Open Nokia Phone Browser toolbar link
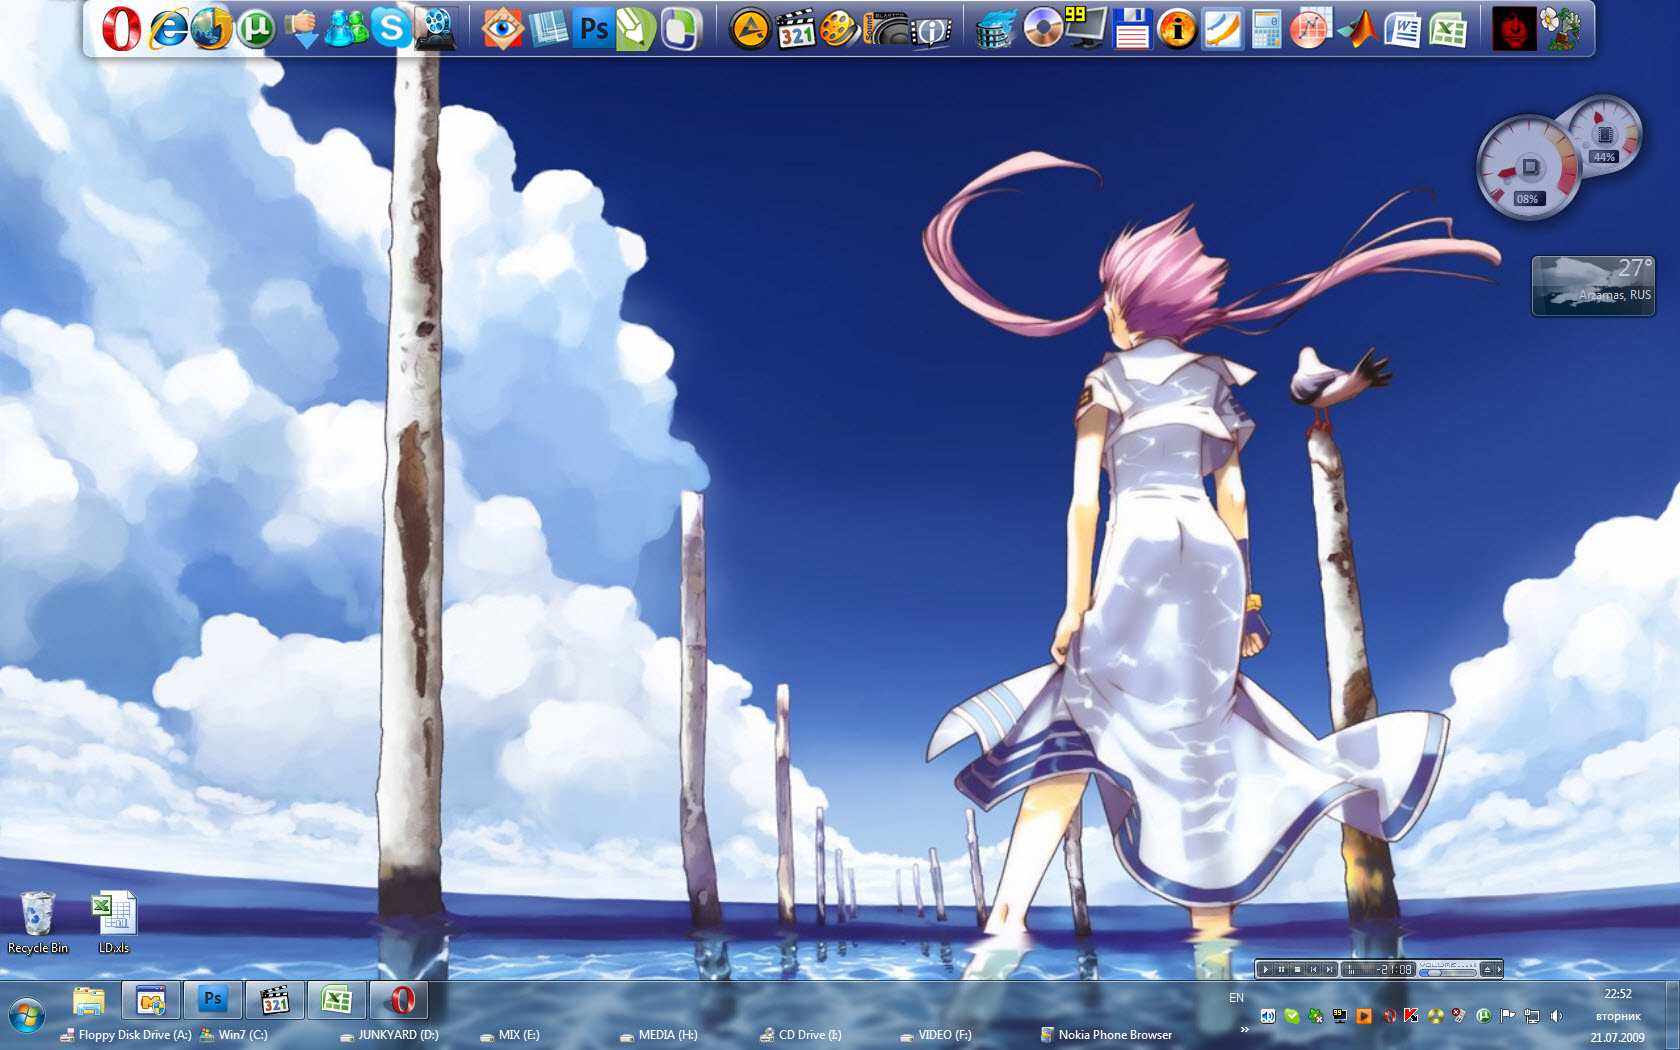Screen dimensions: 1680x1050 1106,1035
